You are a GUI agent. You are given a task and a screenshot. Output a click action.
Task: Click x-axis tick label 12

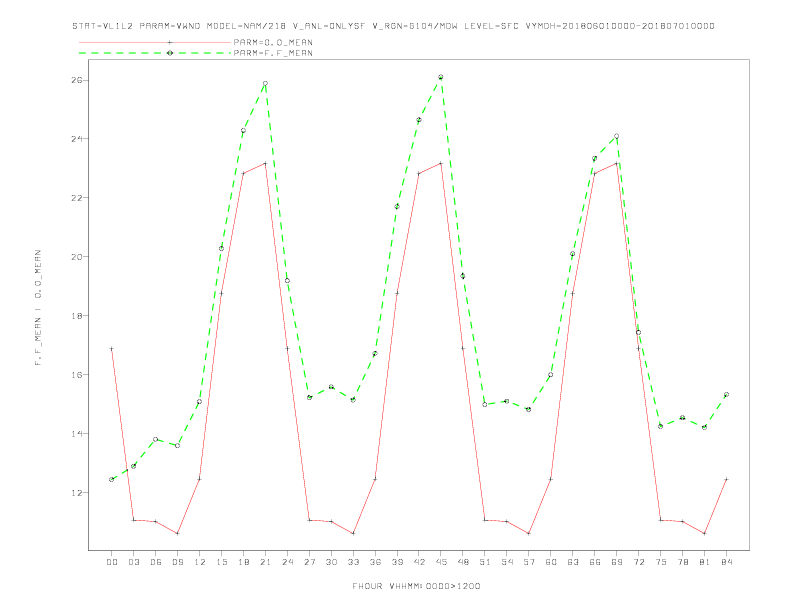(200, 562)
